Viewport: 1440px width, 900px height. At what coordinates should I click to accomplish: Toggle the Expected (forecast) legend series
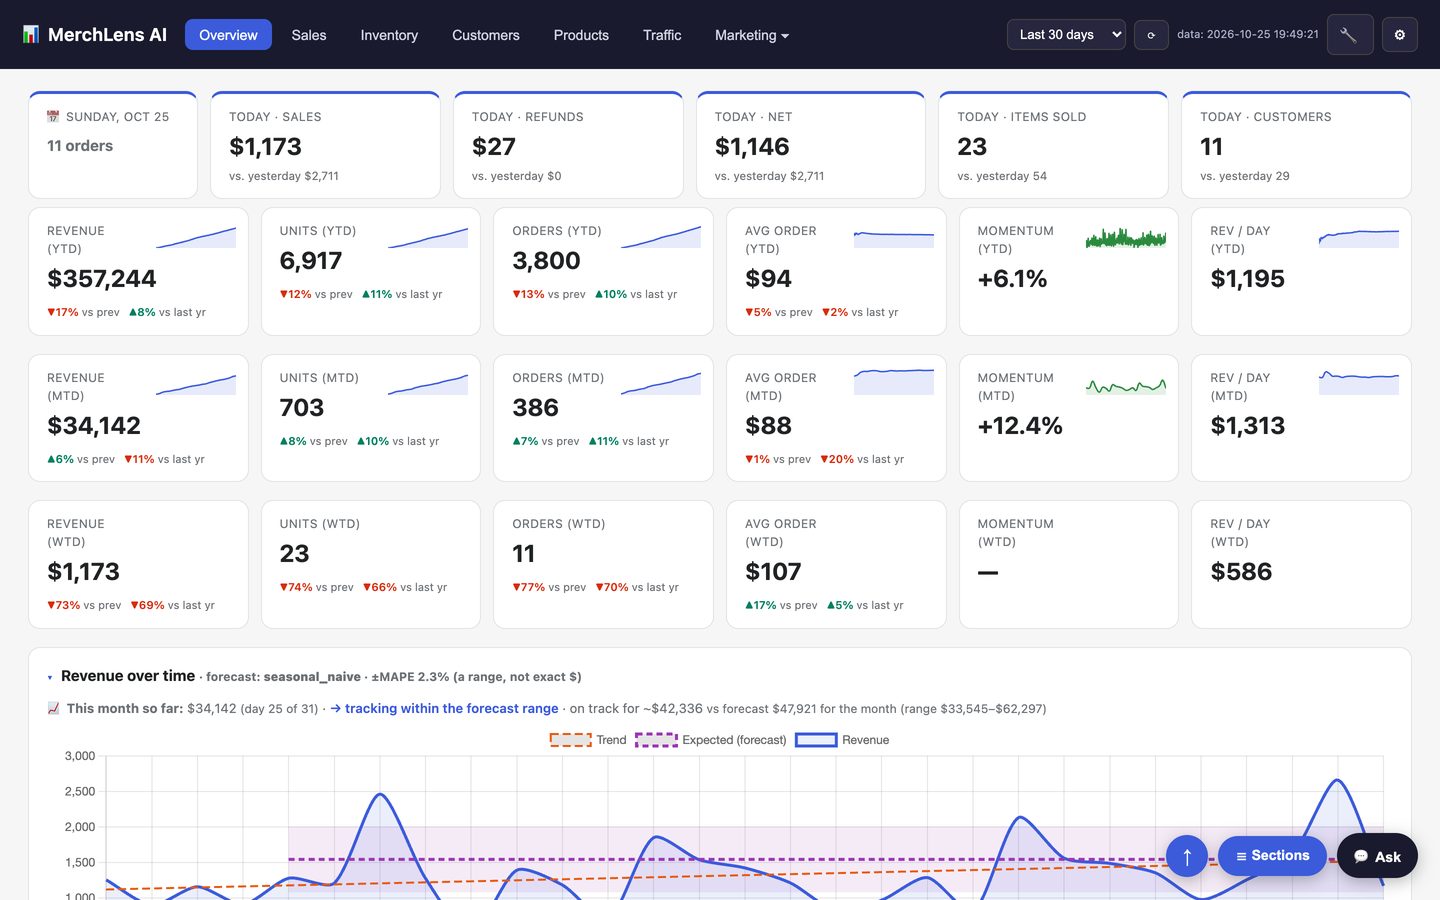pyautogui.click(x=711, y=740)
